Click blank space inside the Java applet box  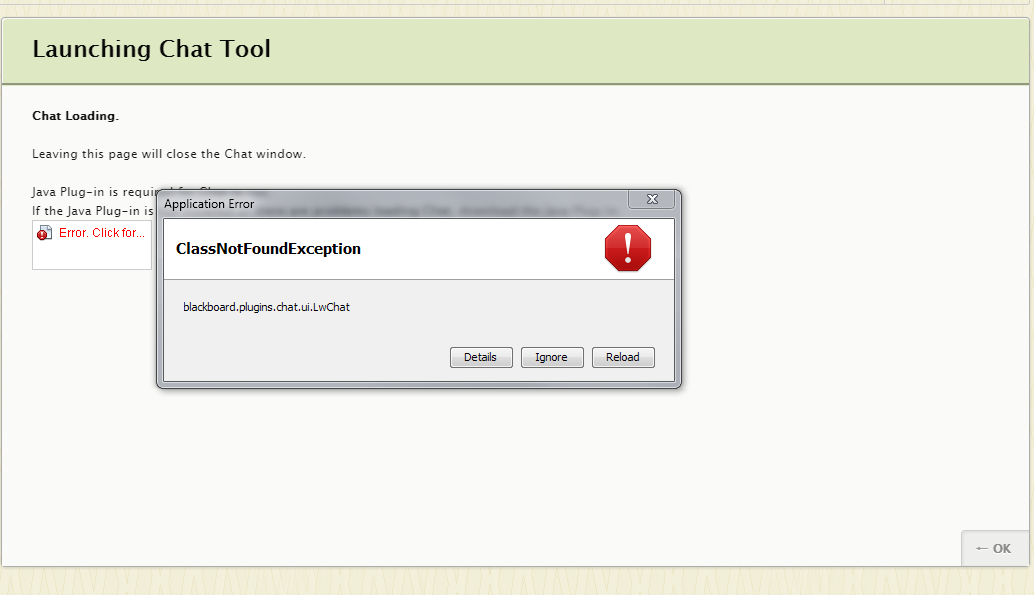click(x=91, y=256)
